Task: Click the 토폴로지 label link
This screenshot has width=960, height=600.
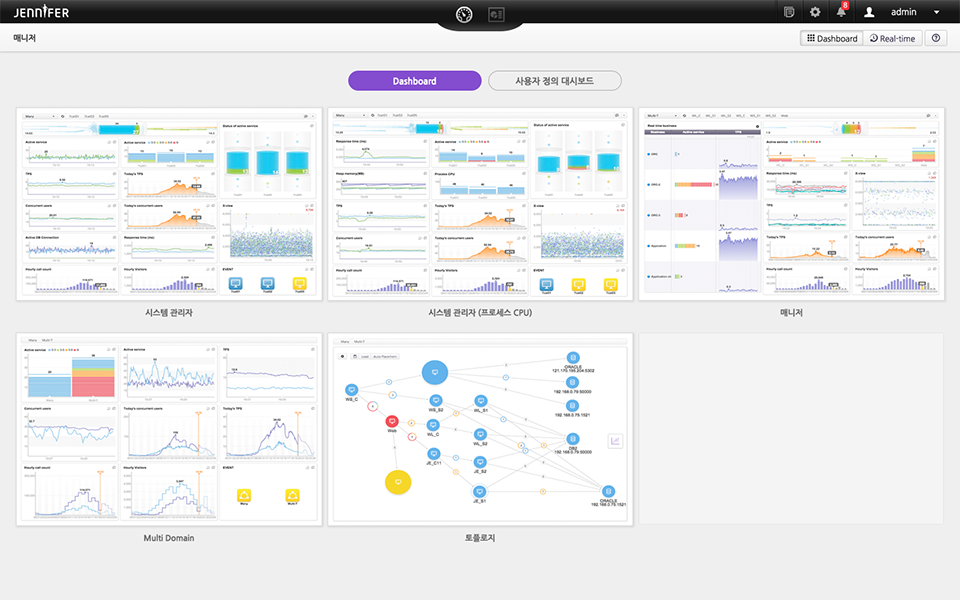Action: pos(480,538)
